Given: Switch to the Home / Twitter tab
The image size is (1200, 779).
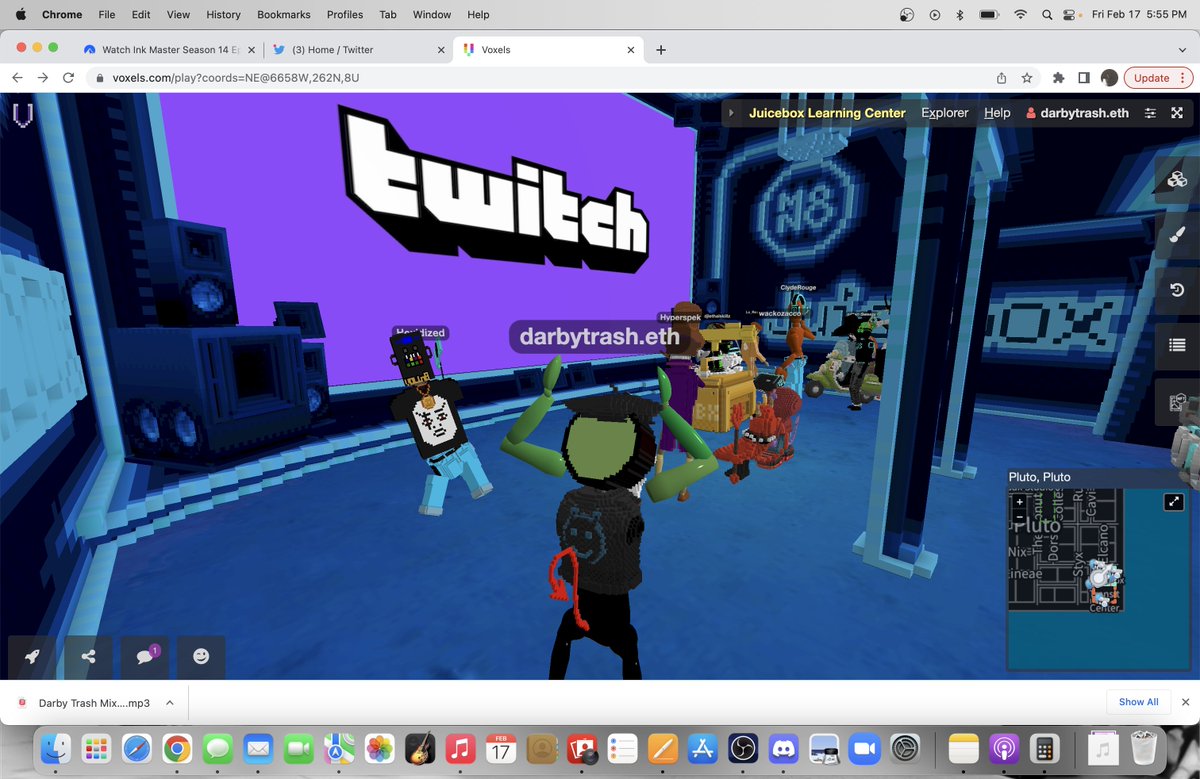Looking at the screenshot, I should point(357,49).
